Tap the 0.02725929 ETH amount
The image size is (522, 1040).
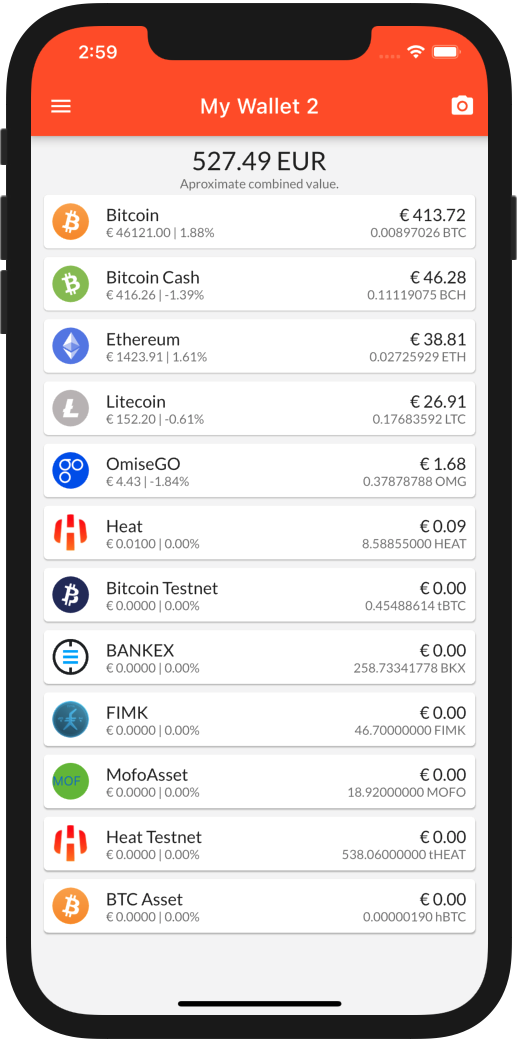tap(417, 358)
